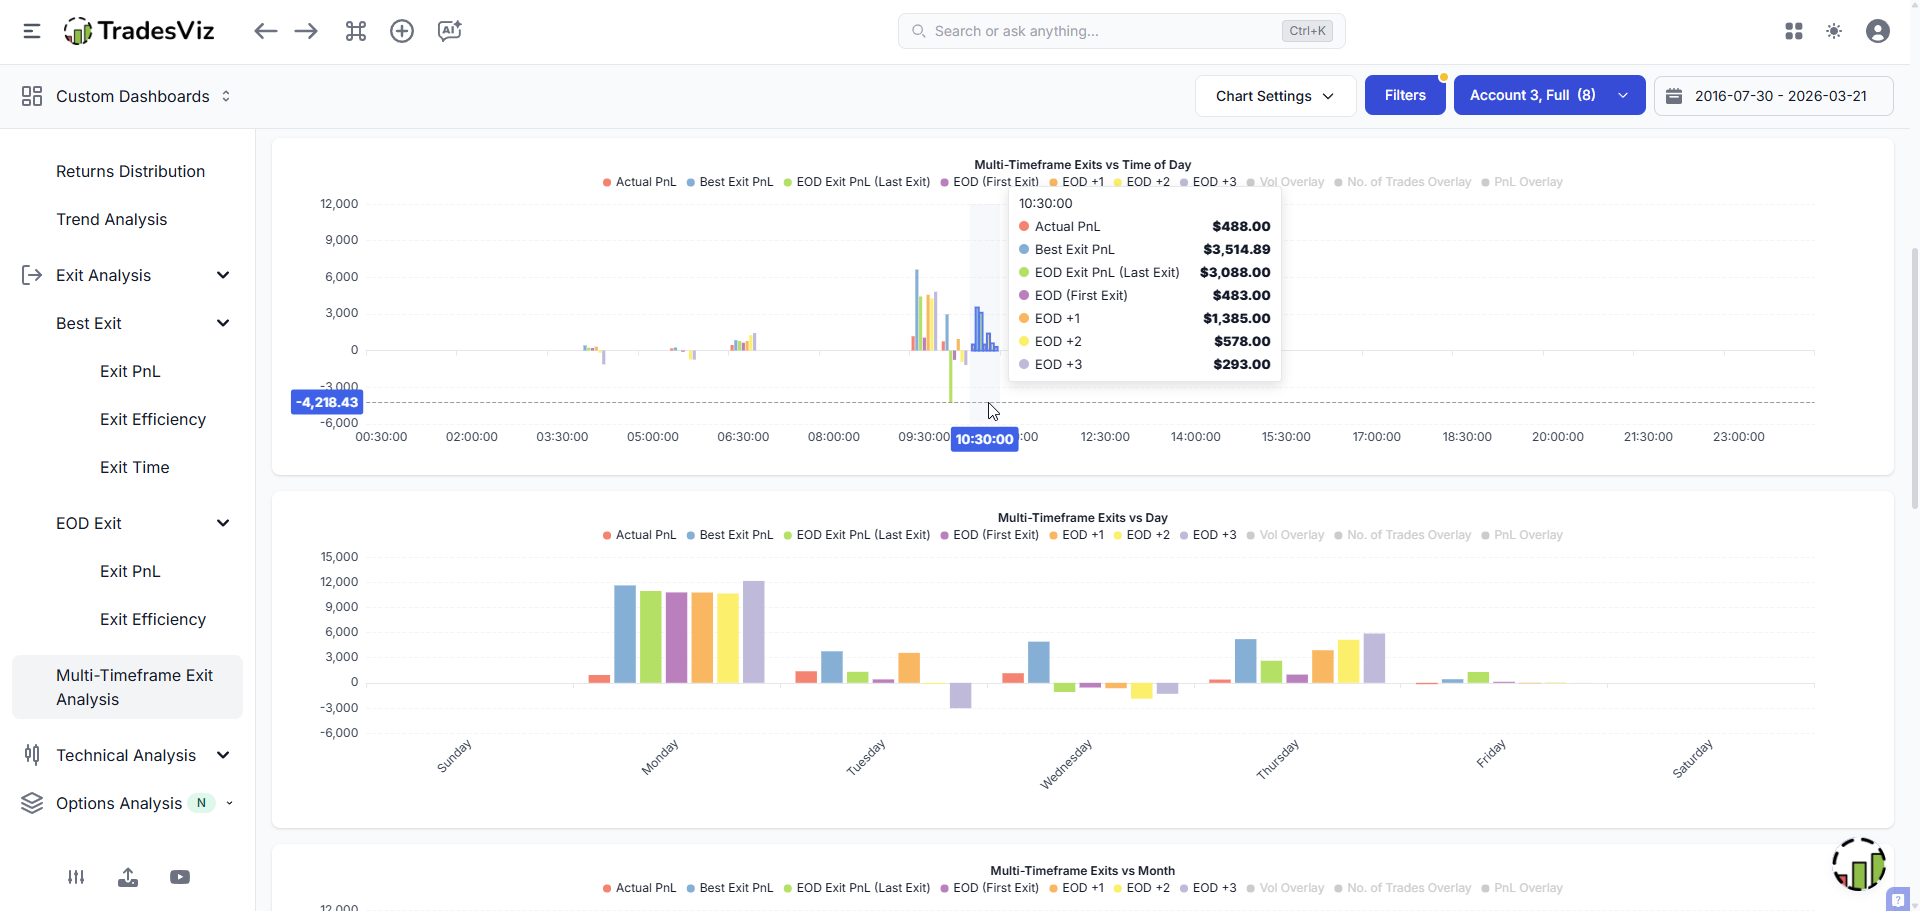Open the Returns Distribution page
Viewport: 1920px width, 911px height.
(x=130, y=171)
